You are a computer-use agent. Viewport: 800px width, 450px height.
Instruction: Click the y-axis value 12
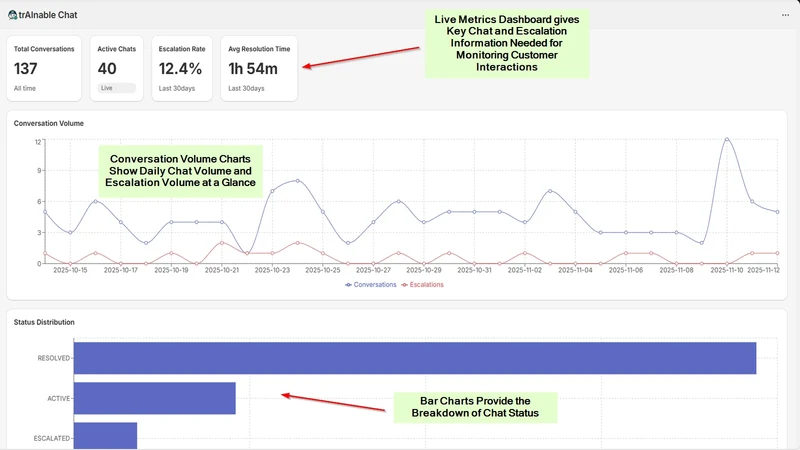tap(38, 142)
